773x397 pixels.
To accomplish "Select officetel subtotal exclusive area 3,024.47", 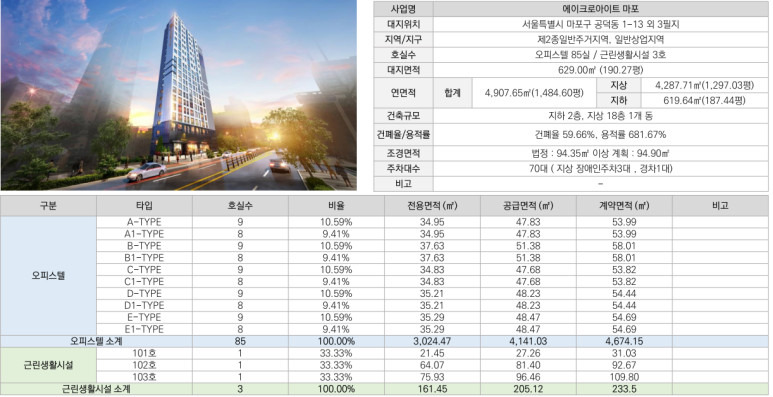I will point(432,341).
